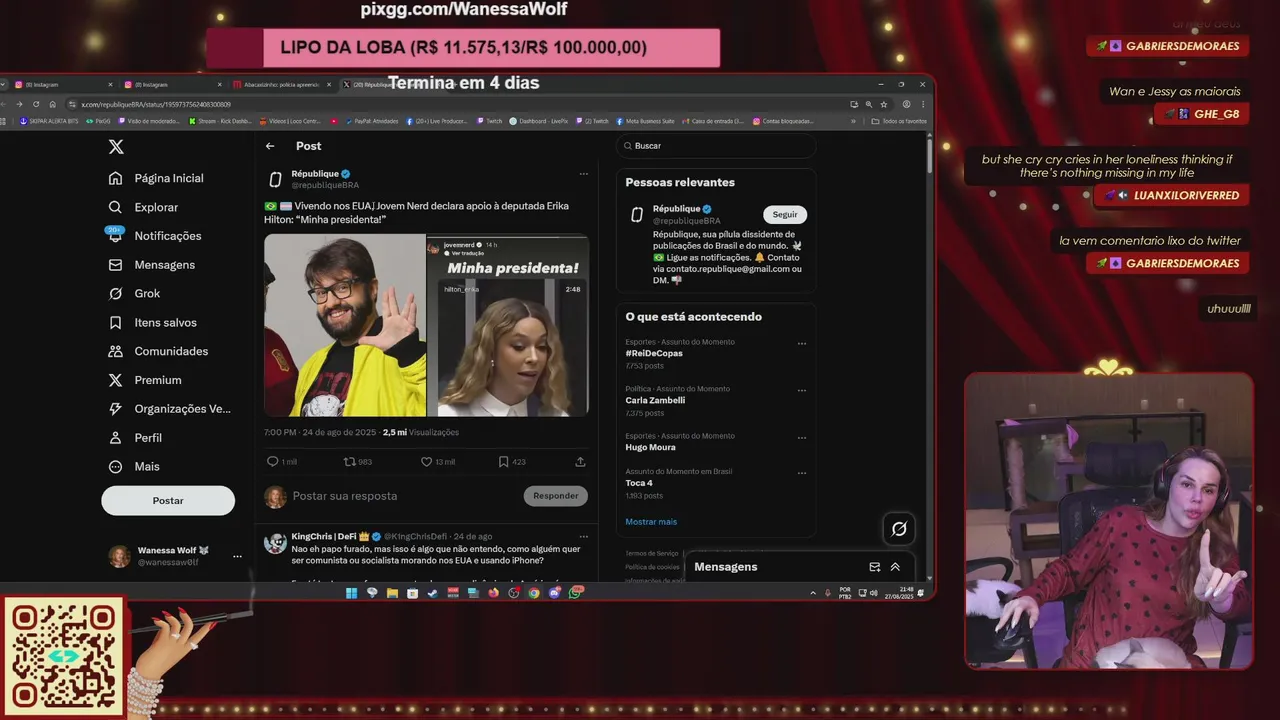
Task: Open the X logo home icon
Action: point(116,147)
